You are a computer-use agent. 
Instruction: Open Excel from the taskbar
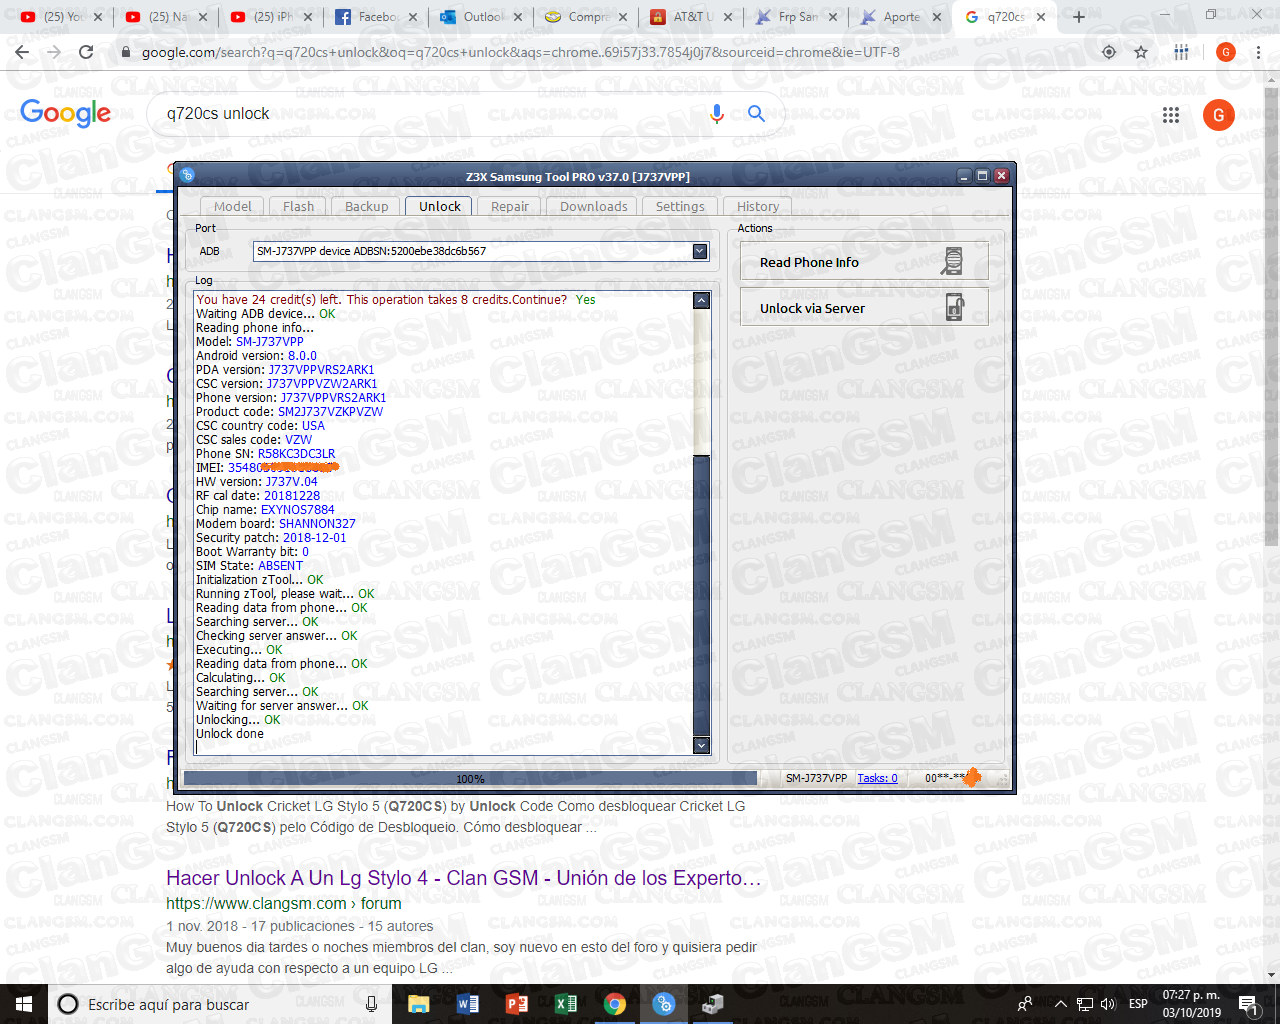tap(565, 1004)
